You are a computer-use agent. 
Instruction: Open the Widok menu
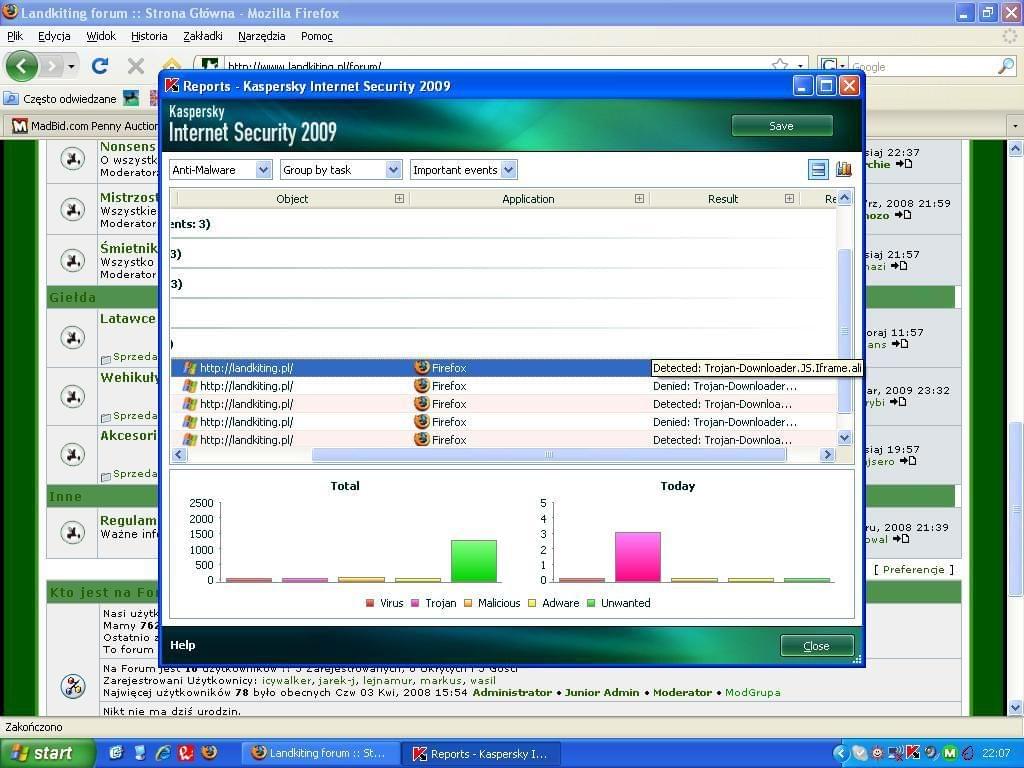pos(101,36)
